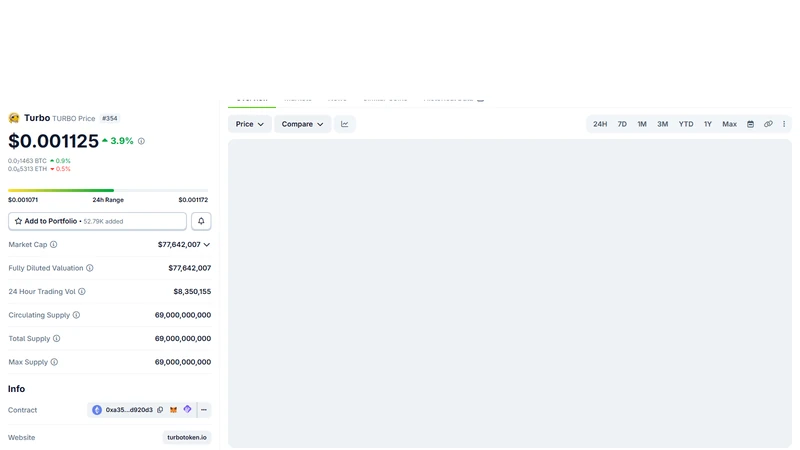Screen dimensions: 800x450
Task: Click the star icon in Add to Portfolio
Action: (18, 221)
